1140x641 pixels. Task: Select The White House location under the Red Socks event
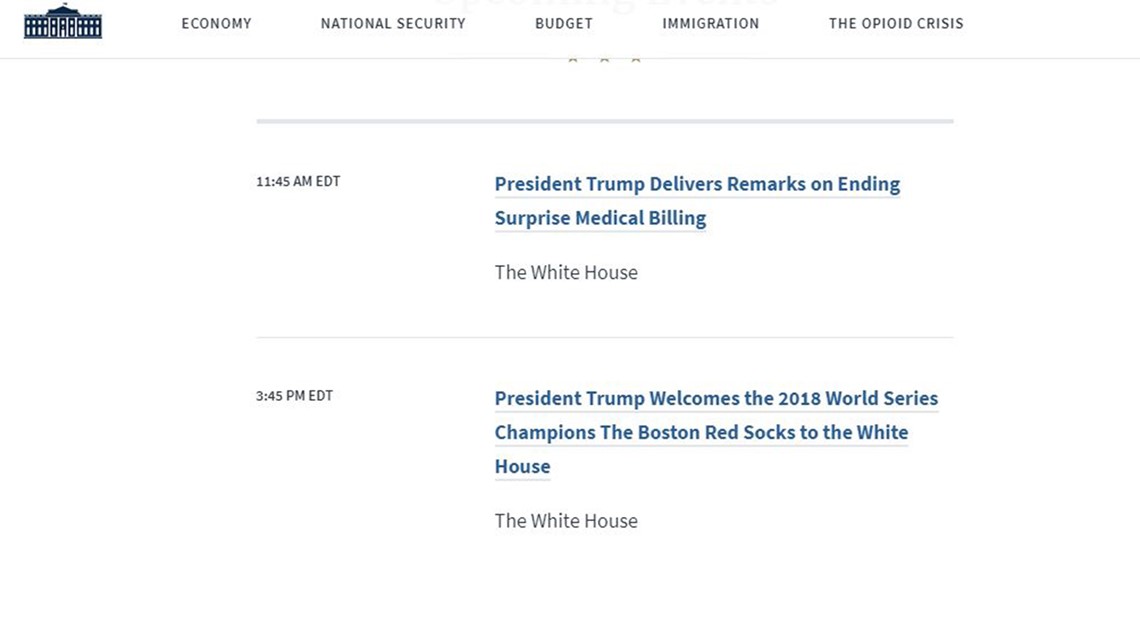coord(566,520)
